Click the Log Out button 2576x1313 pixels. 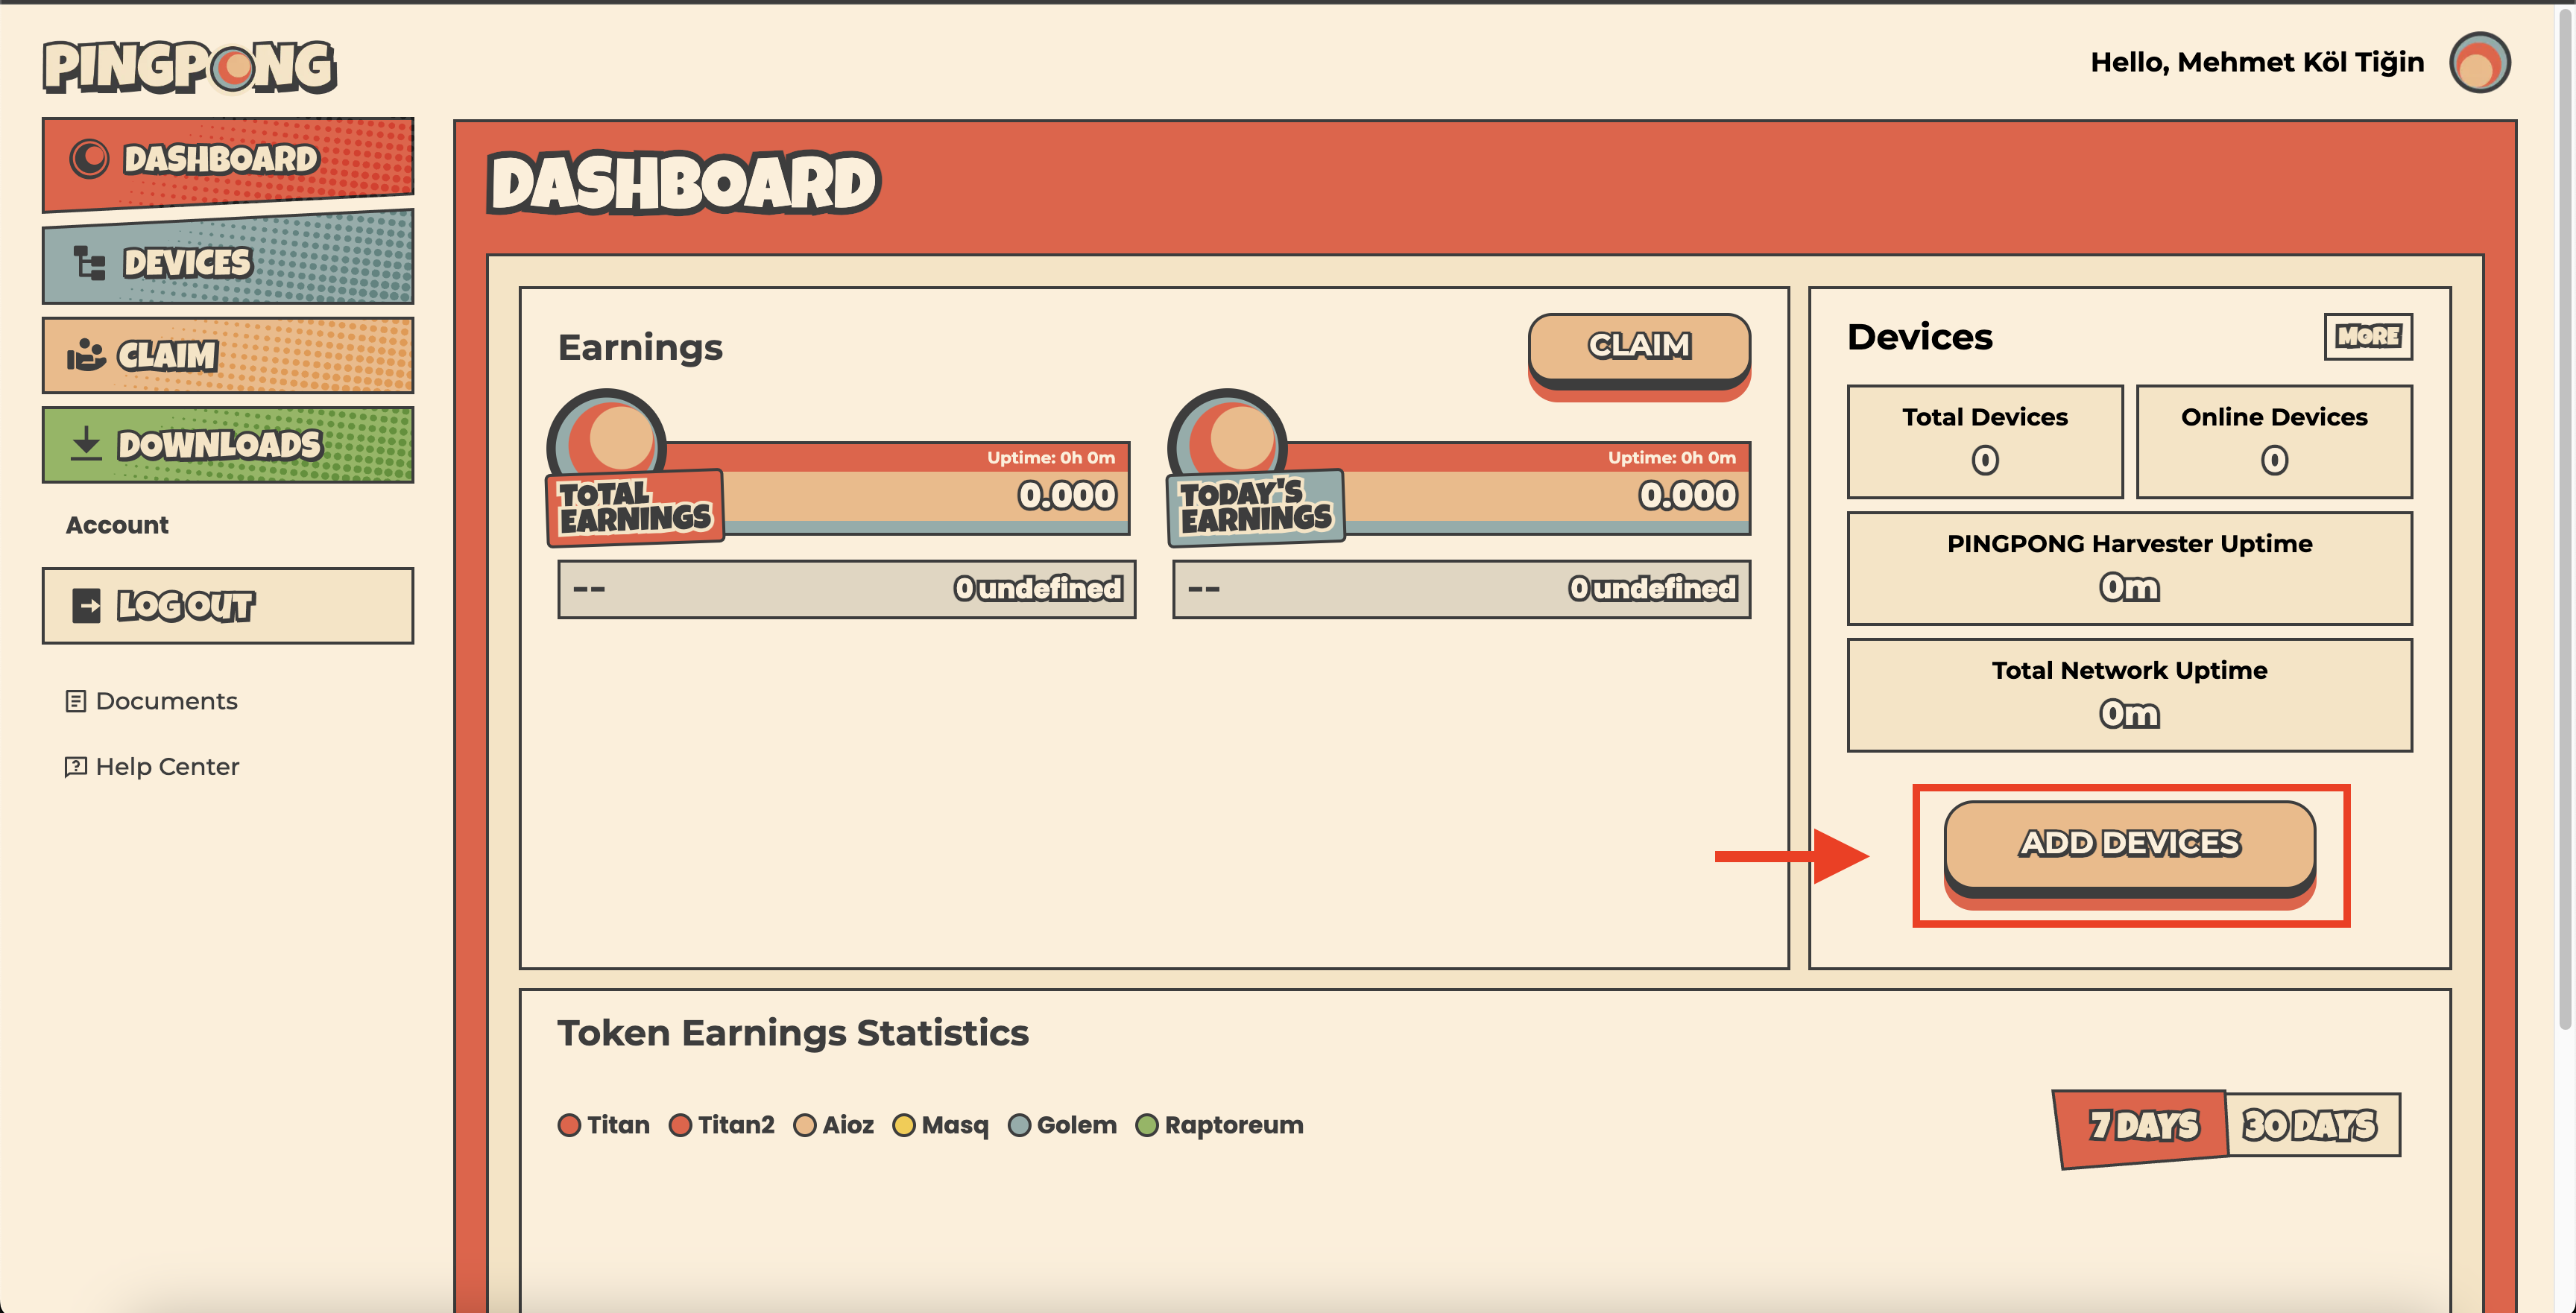(x=228, y=605)
